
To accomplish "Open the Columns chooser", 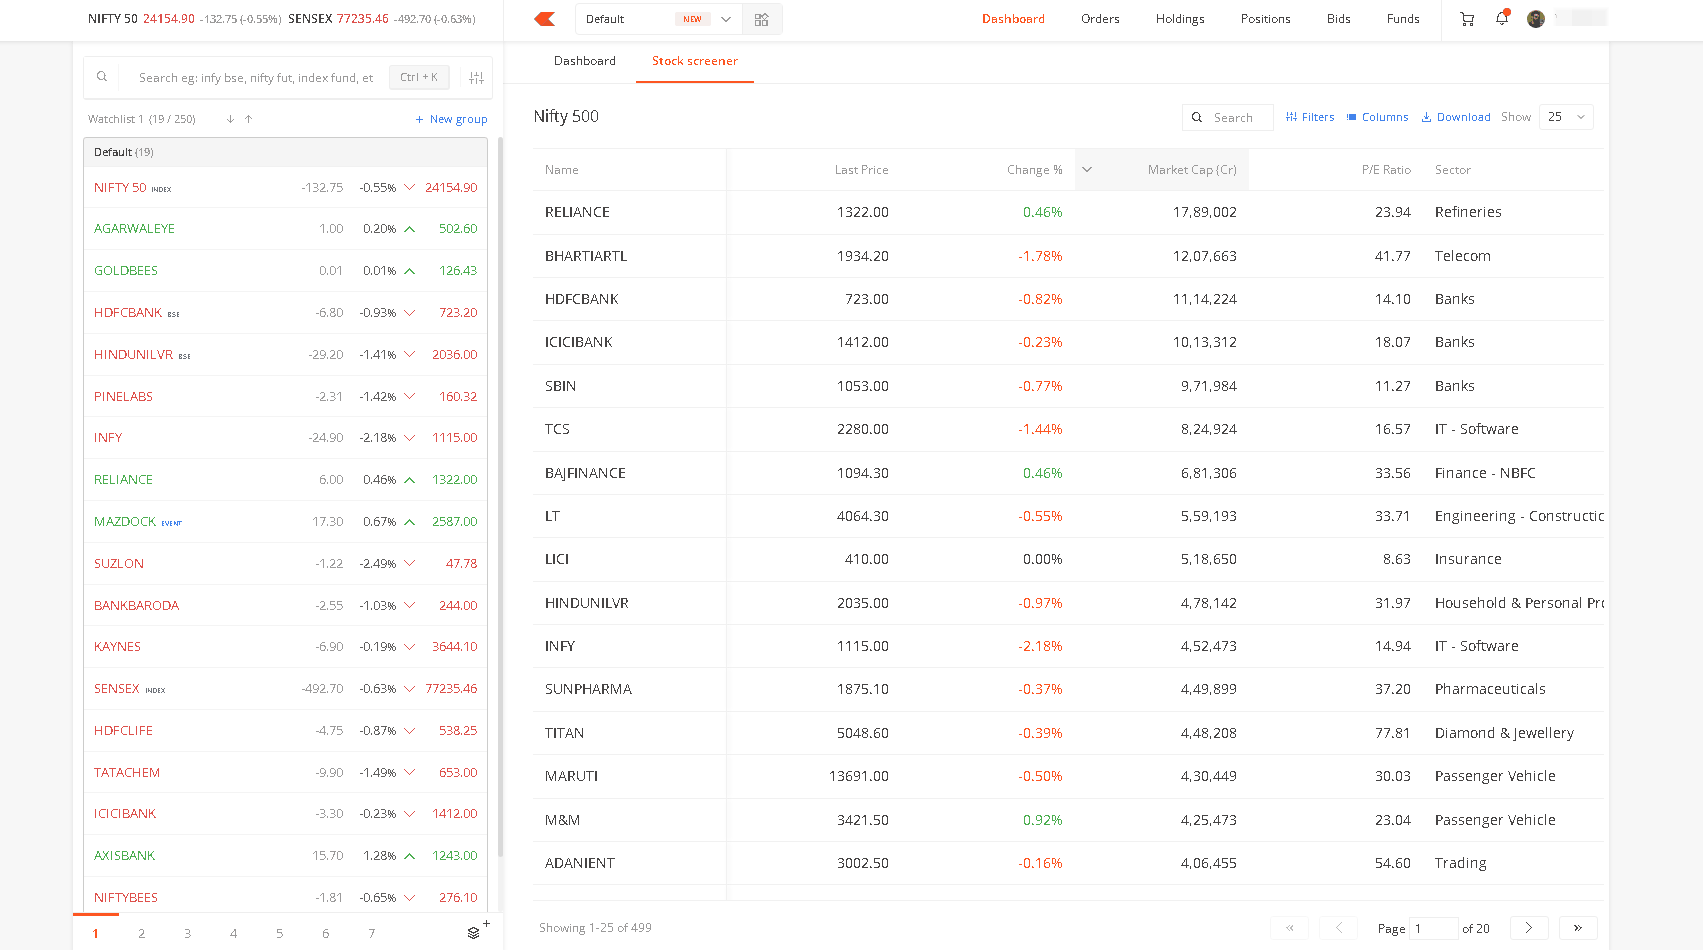I will [1377, 117].
